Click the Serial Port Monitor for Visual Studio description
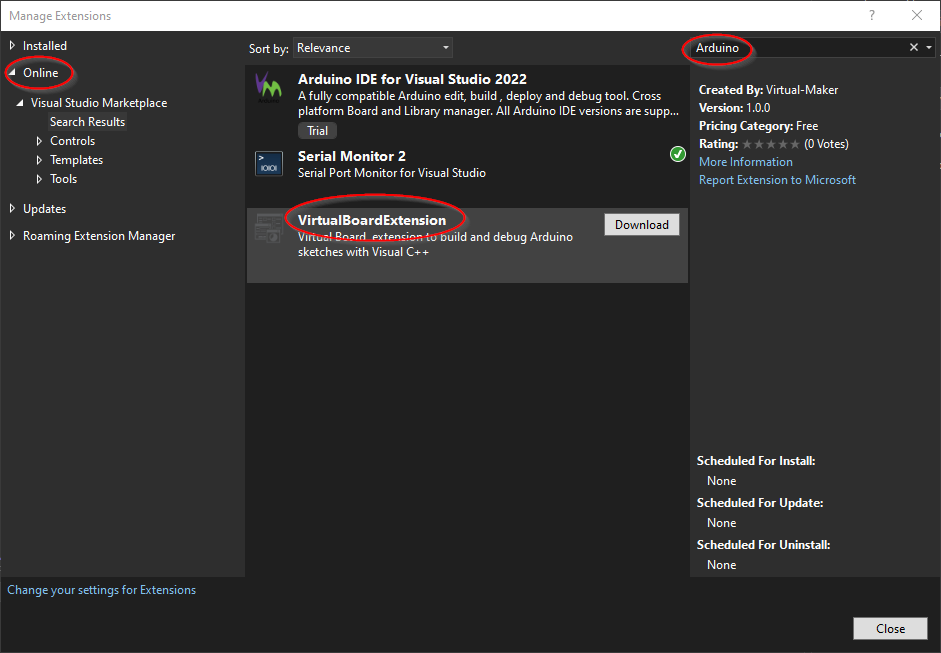941x653 pixels. click(x=392, y=173)
